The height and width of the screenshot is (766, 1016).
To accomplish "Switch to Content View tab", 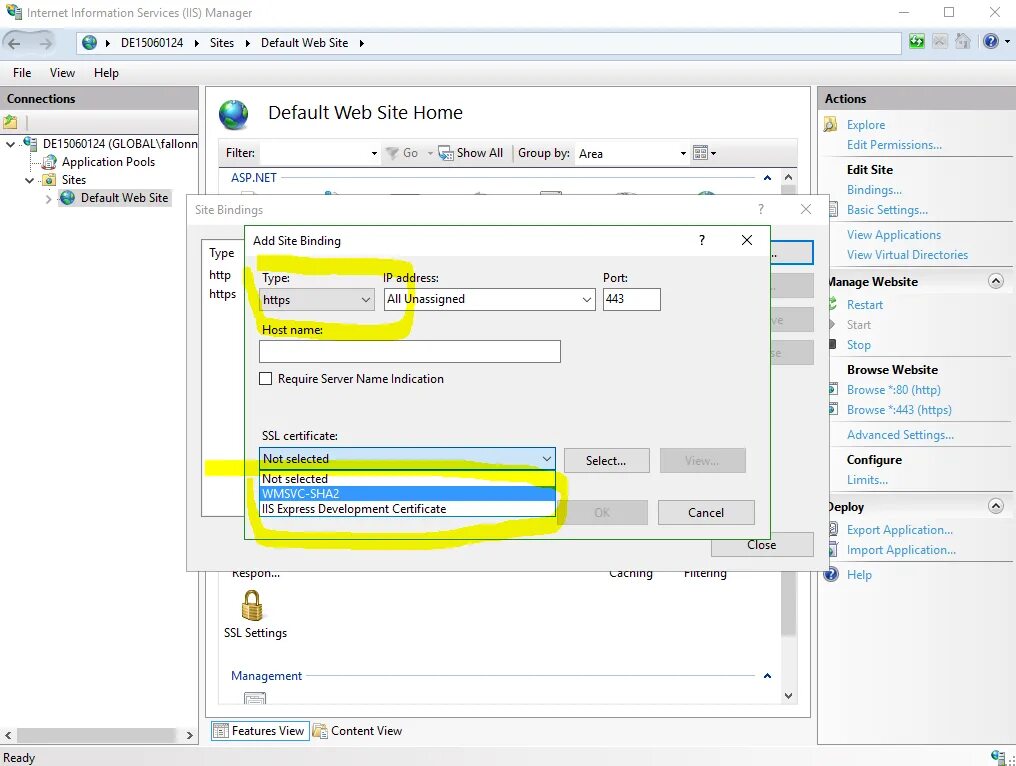I will [358, 730].
